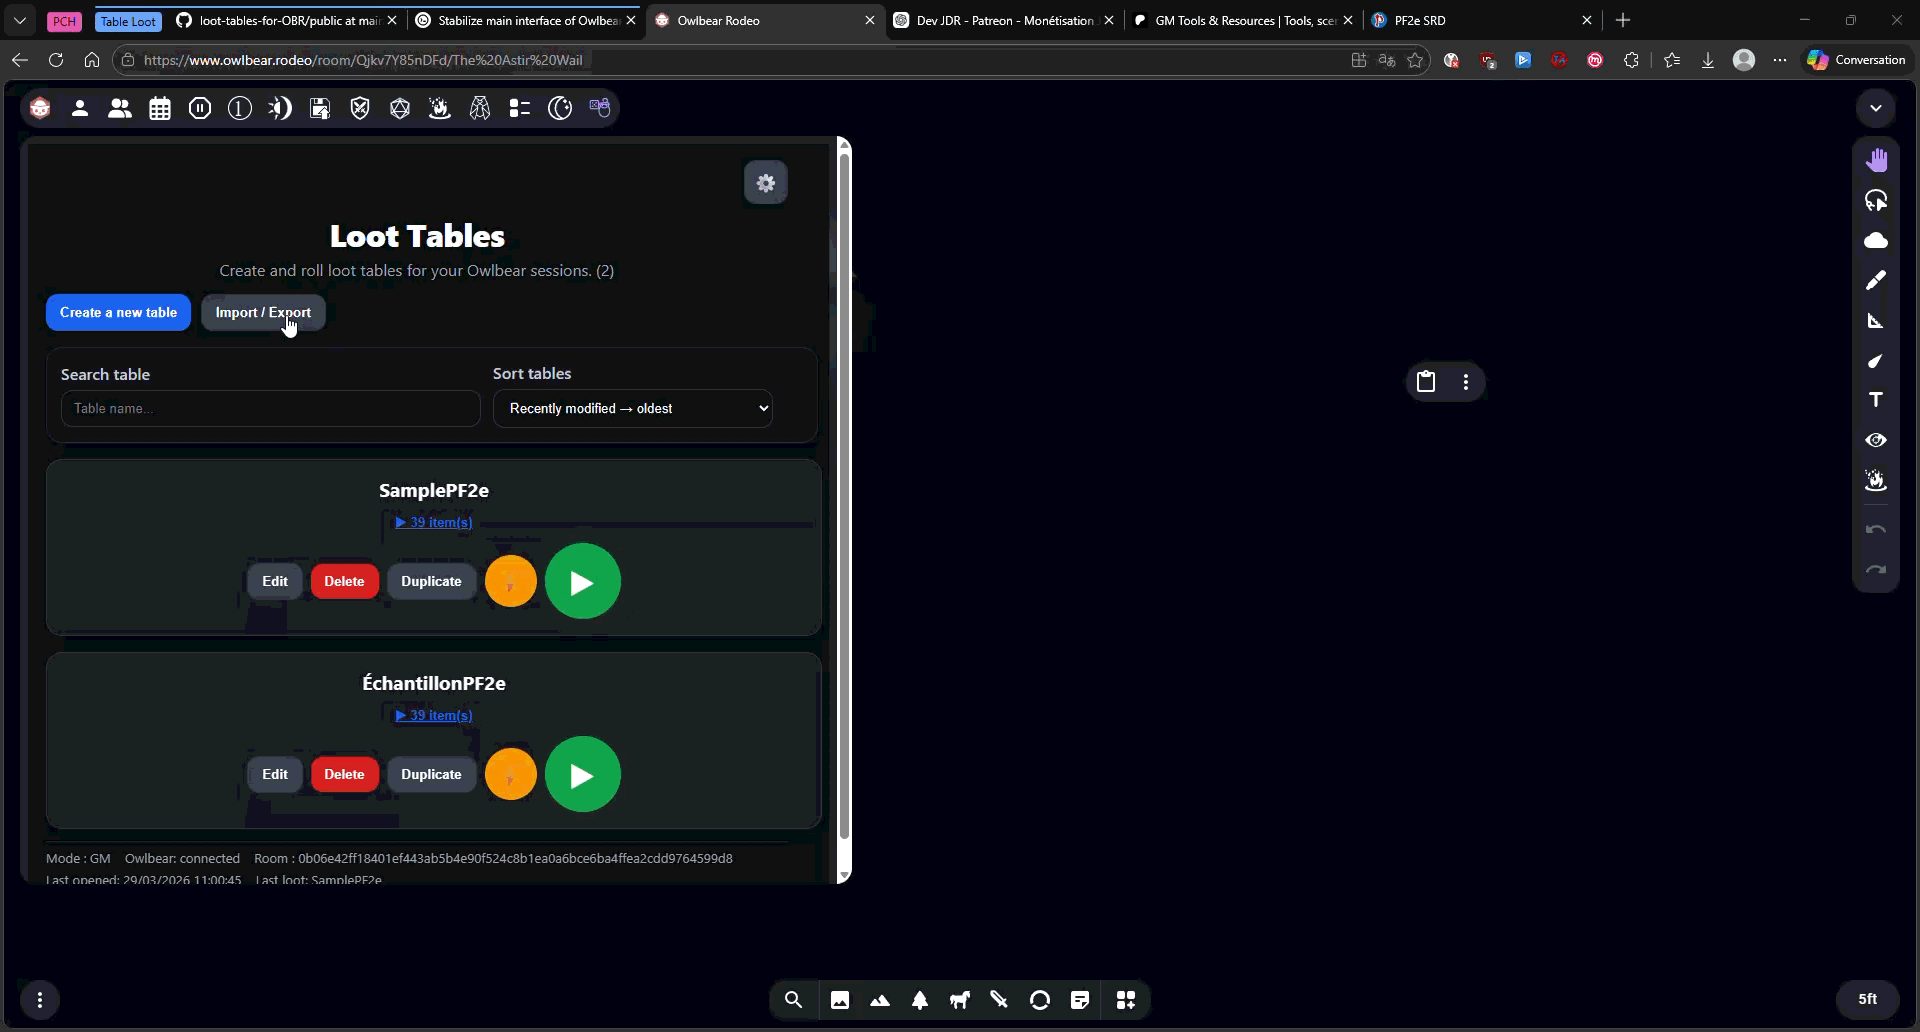Open the Notes asset category

[x=1080, y=1000]
